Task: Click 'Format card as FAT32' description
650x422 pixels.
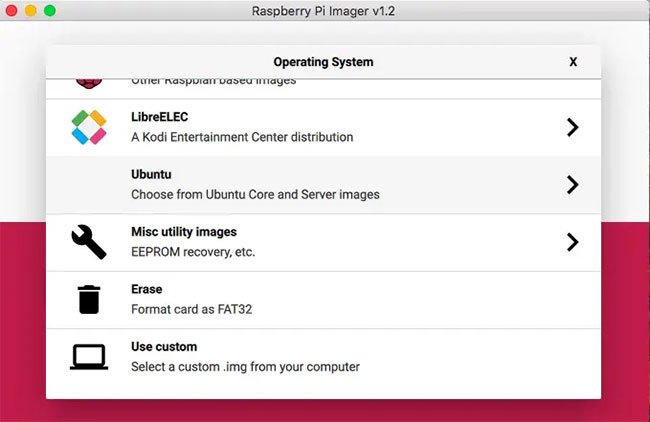Action: pos(192,309)
